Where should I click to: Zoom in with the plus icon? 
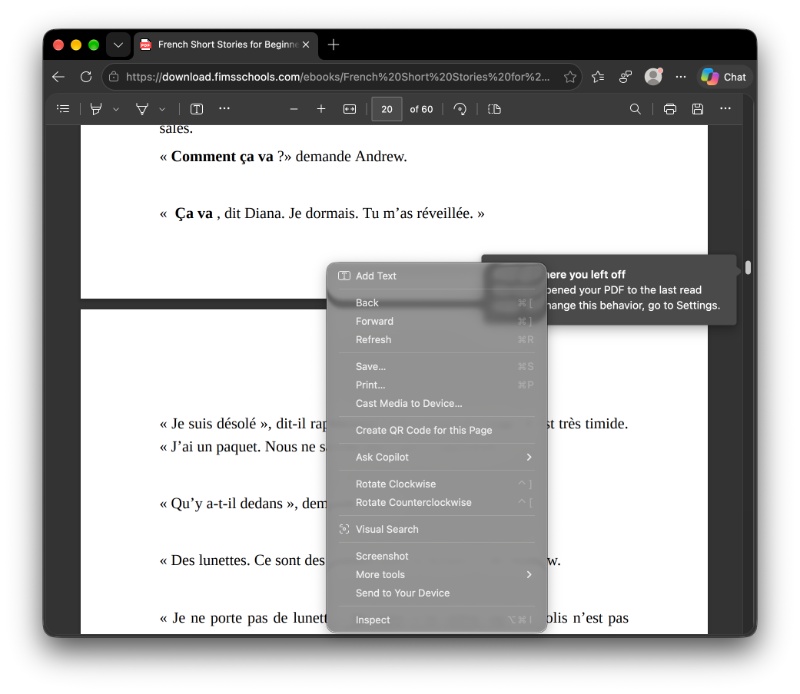pyautogui.click(x=321, y=109)
